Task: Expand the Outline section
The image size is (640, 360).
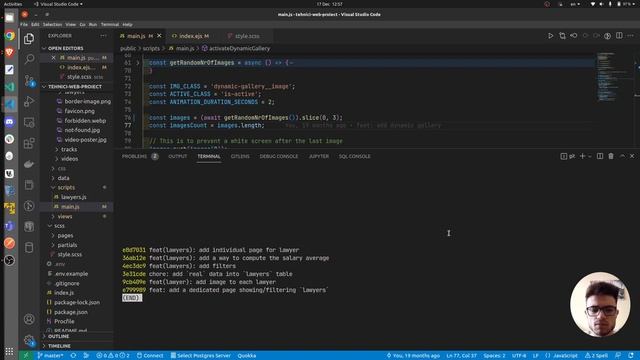Action: coord(58,336)
